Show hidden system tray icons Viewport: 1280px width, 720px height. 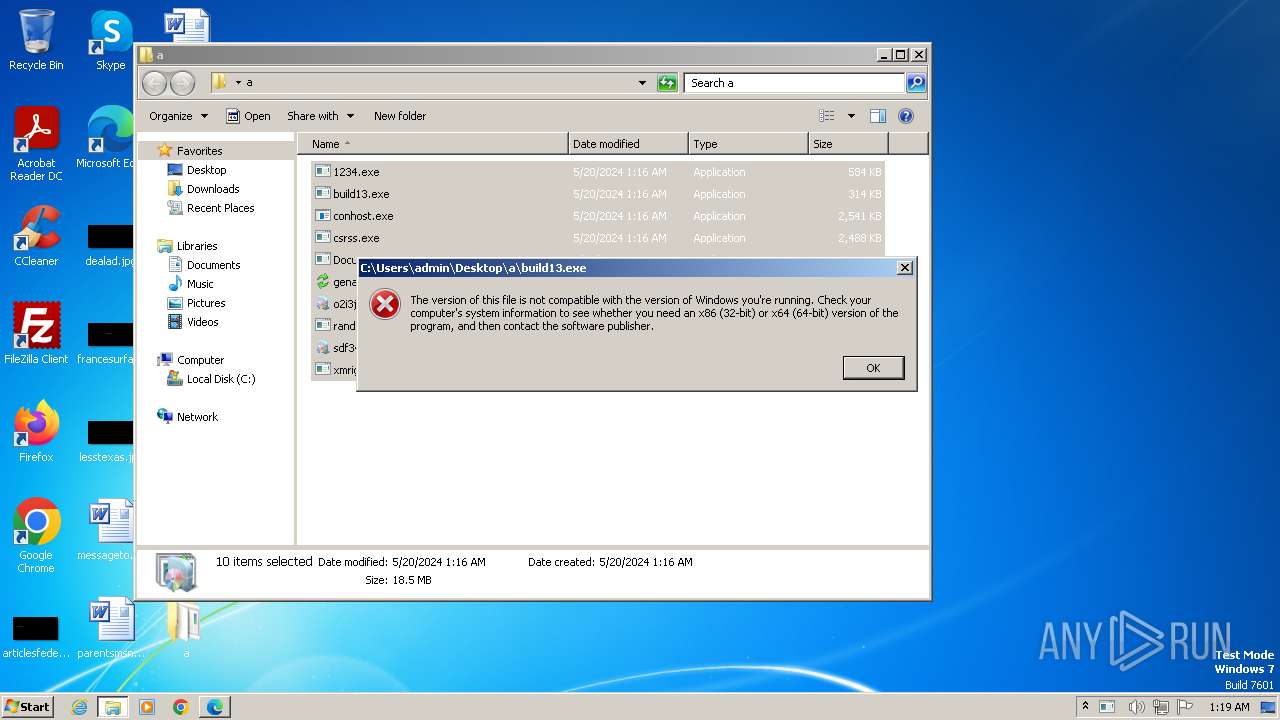tap(1085, 707)
